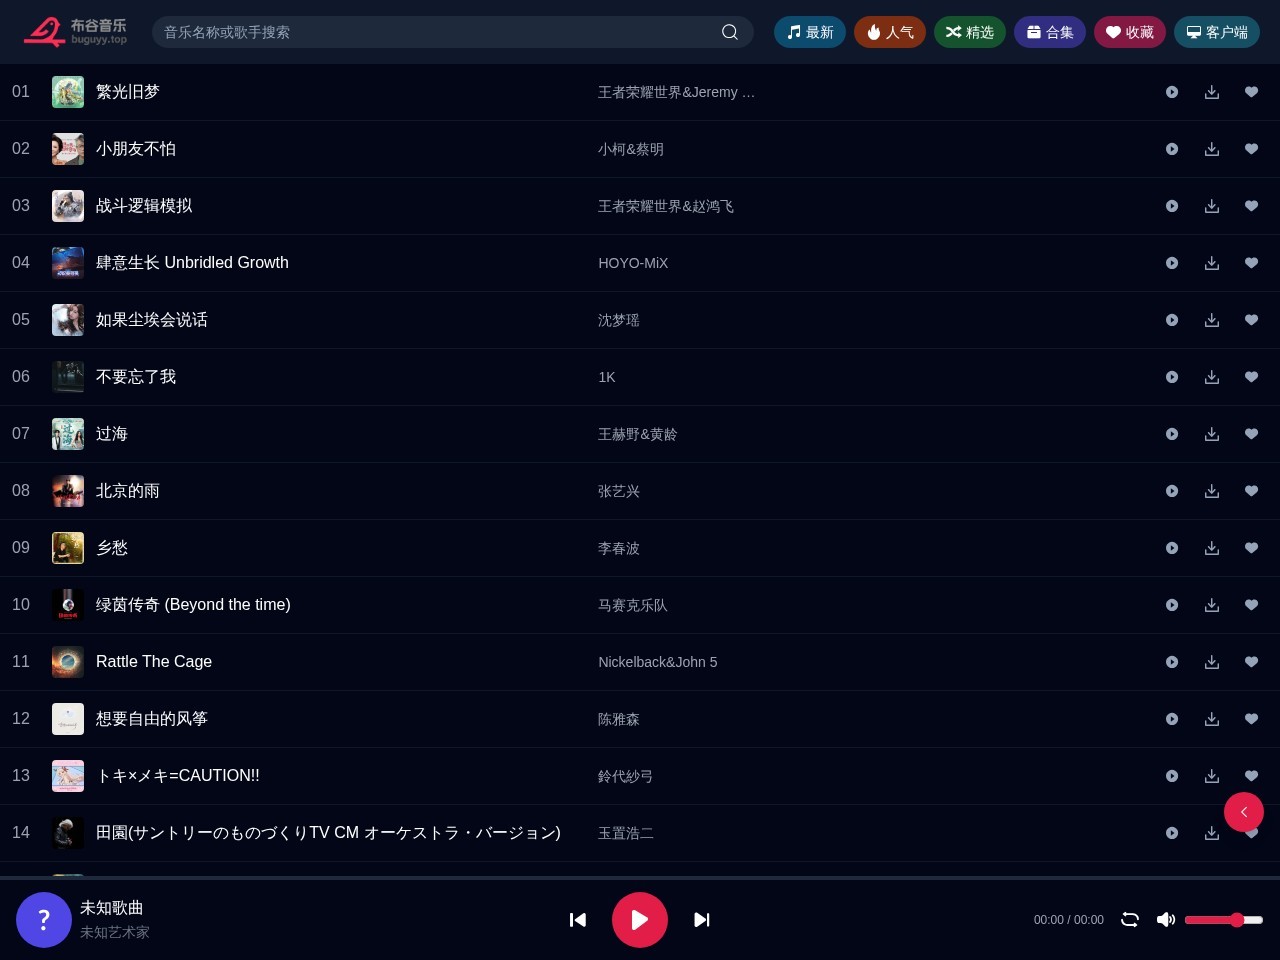Click artist 马赛克乐队

click(x=633, y=605)
